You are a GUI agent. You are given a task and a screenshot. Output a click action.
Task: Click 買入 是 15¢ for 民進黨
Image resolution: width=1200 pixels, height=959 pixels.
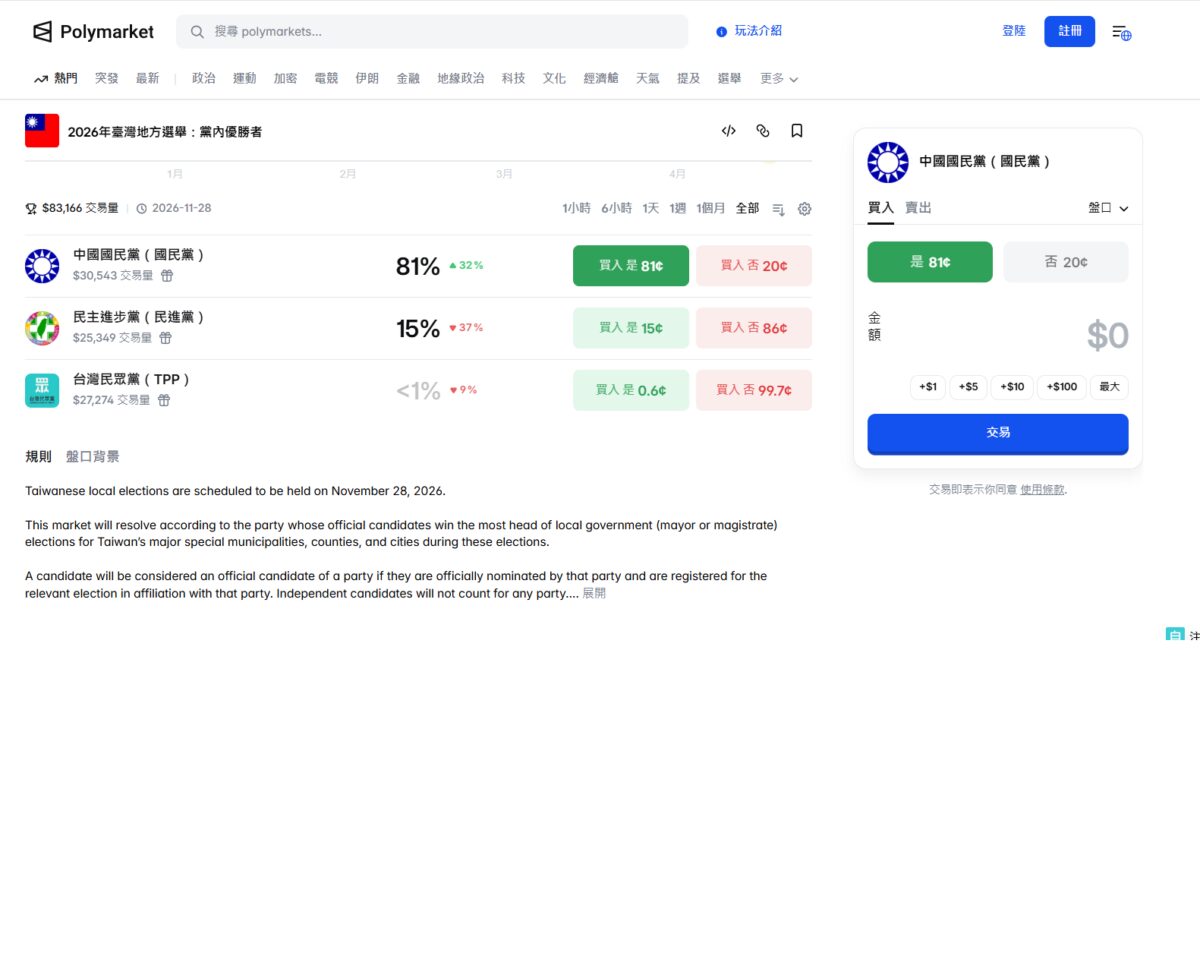[631, 328]
